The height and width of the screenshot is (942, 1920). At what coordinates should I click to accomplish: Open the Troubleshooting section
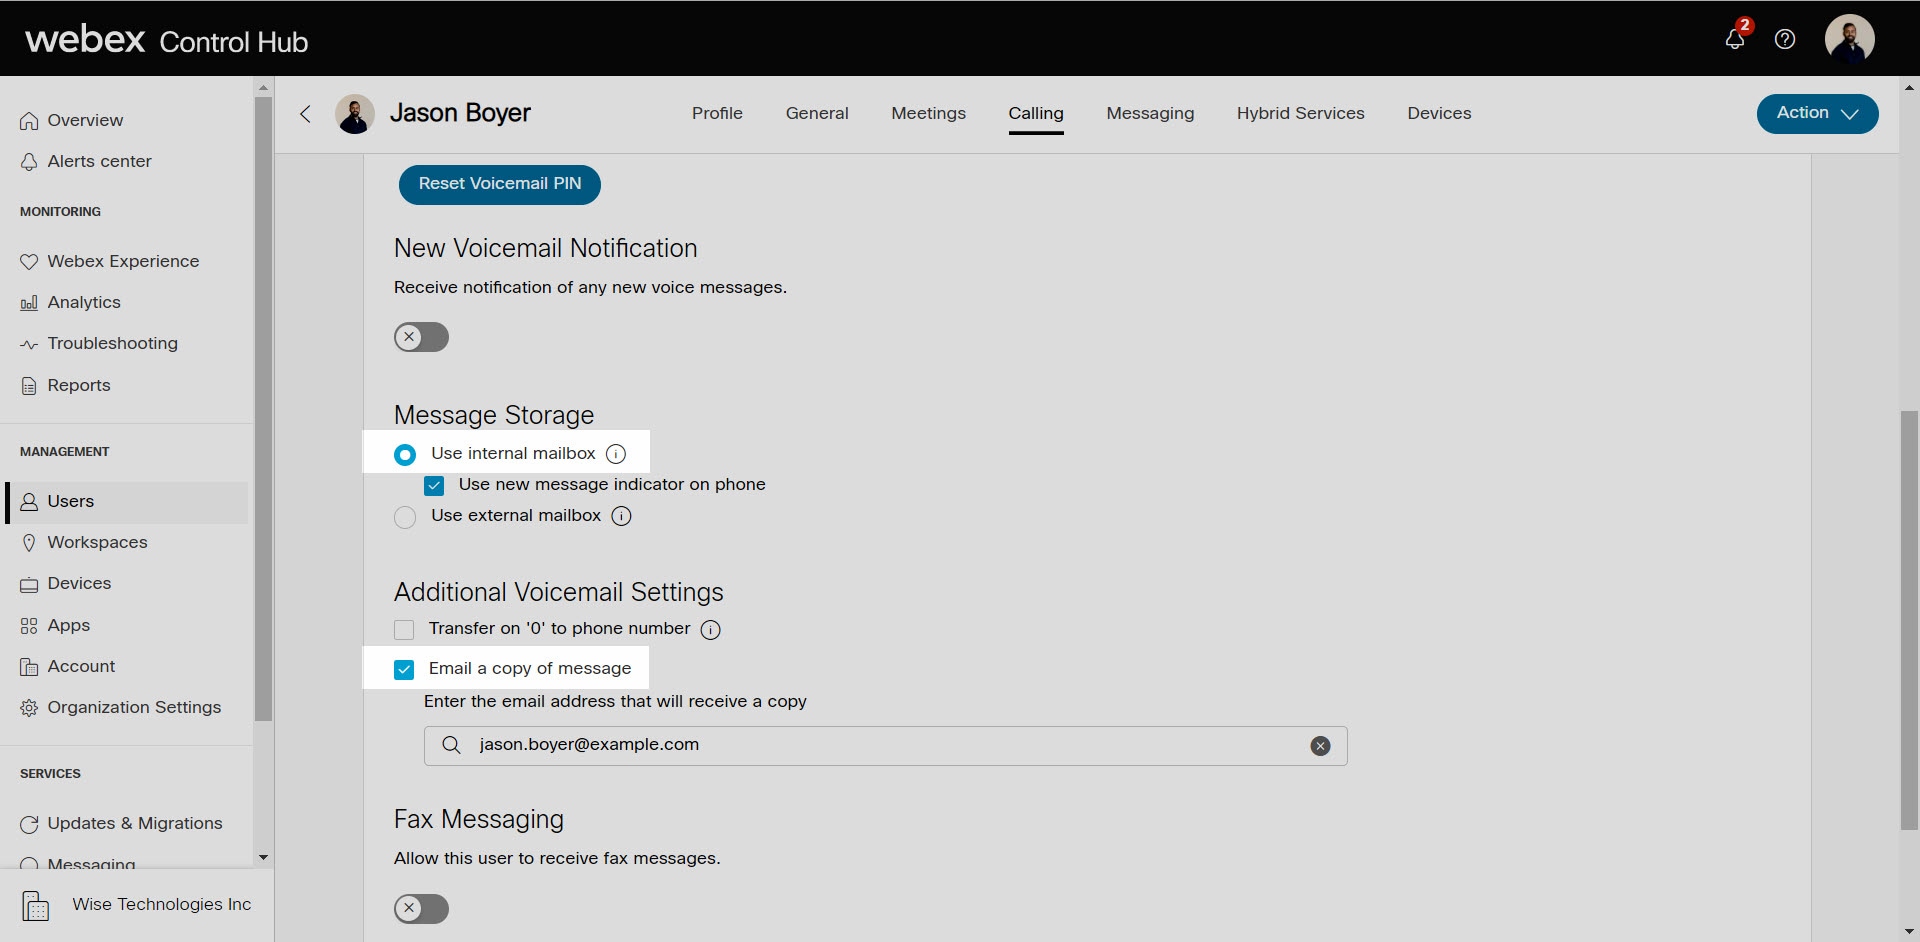coord(112,343)
